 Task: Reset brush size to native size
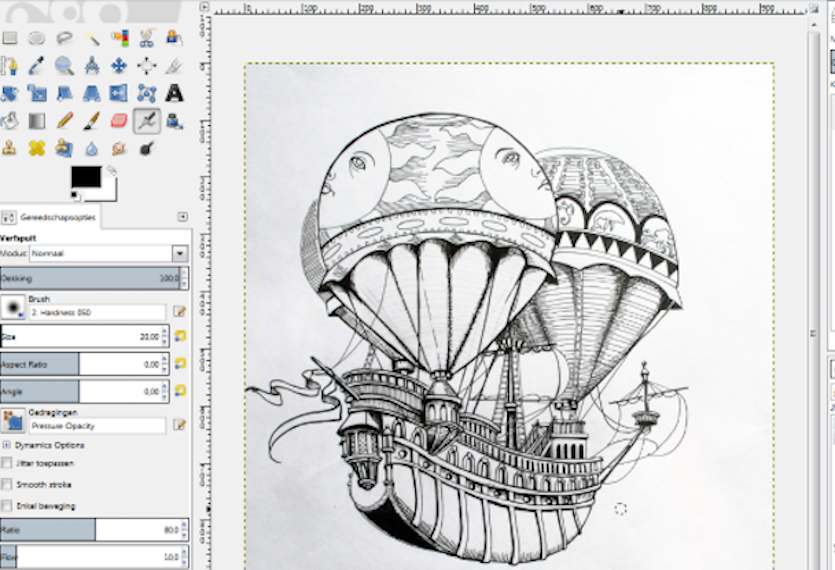180,336
